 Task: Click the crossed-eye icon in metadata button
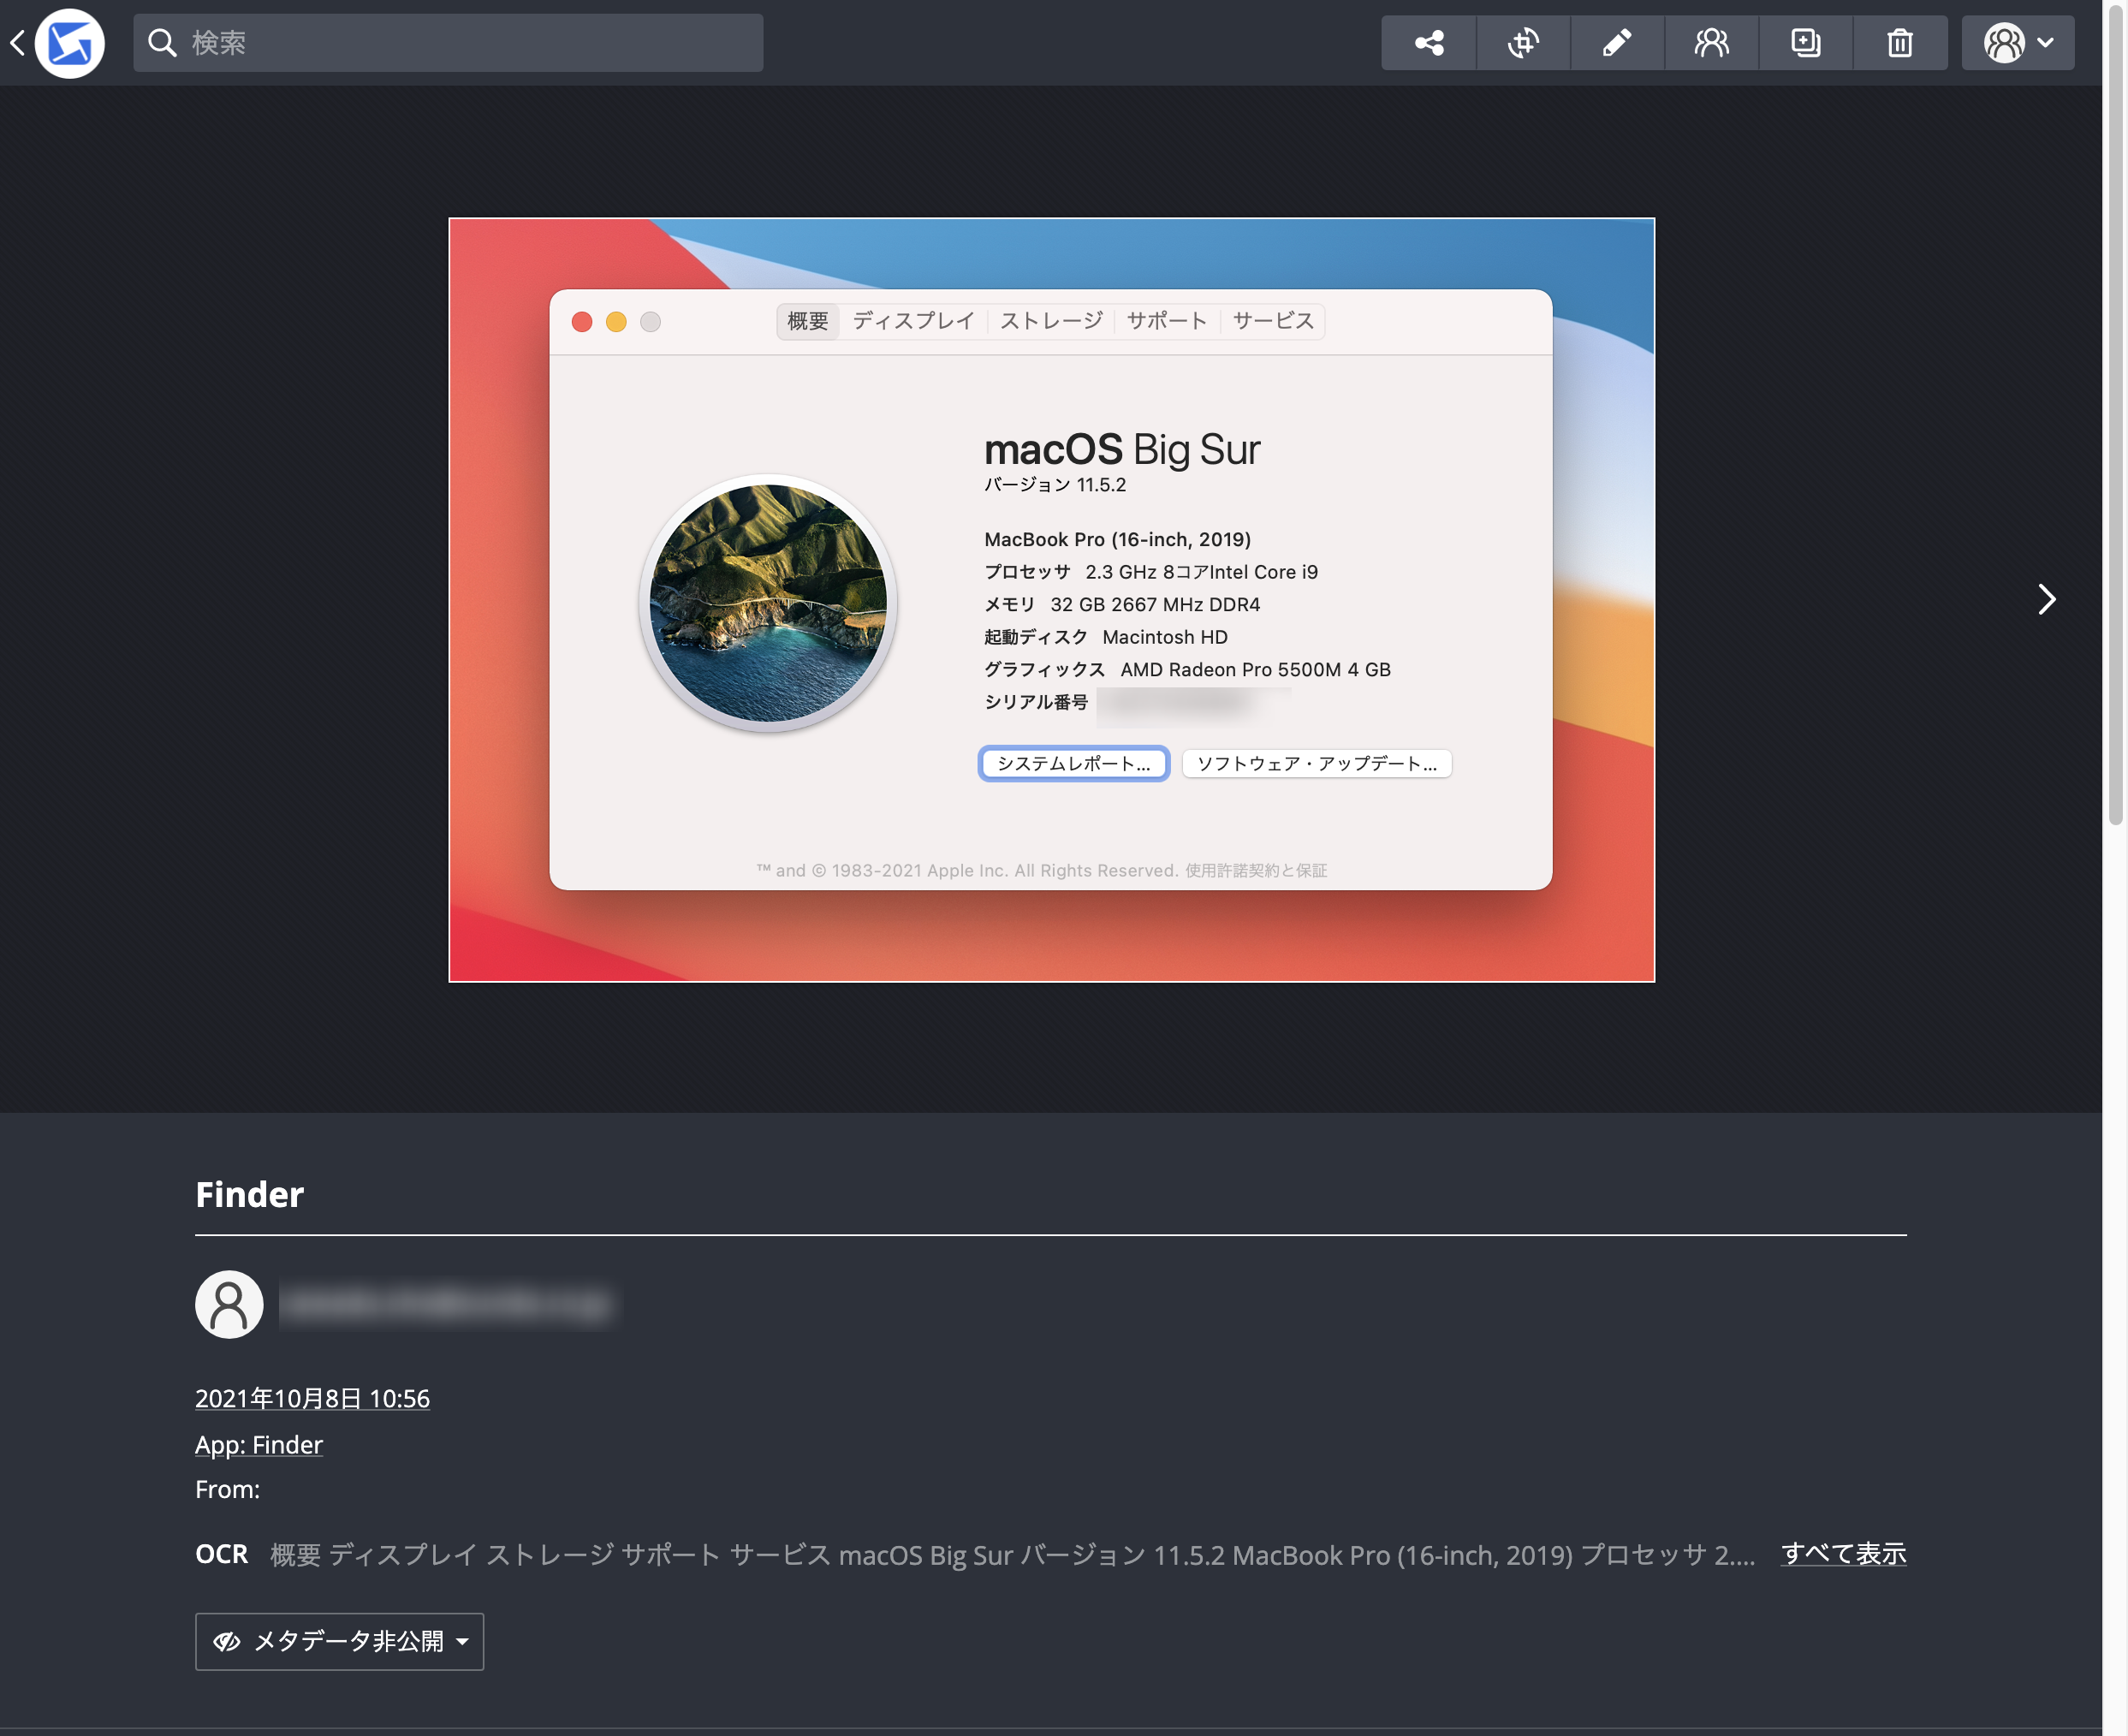click(227, 1641)
